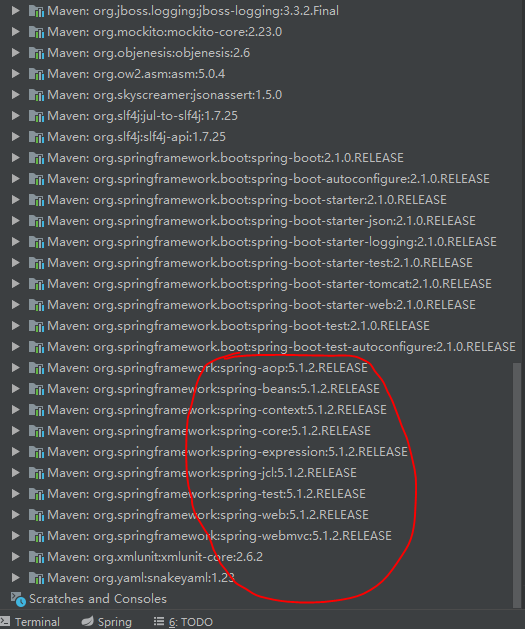
Task: Select org.objenesis:objenesis:2.6 entry
Action: coord(149,53)
